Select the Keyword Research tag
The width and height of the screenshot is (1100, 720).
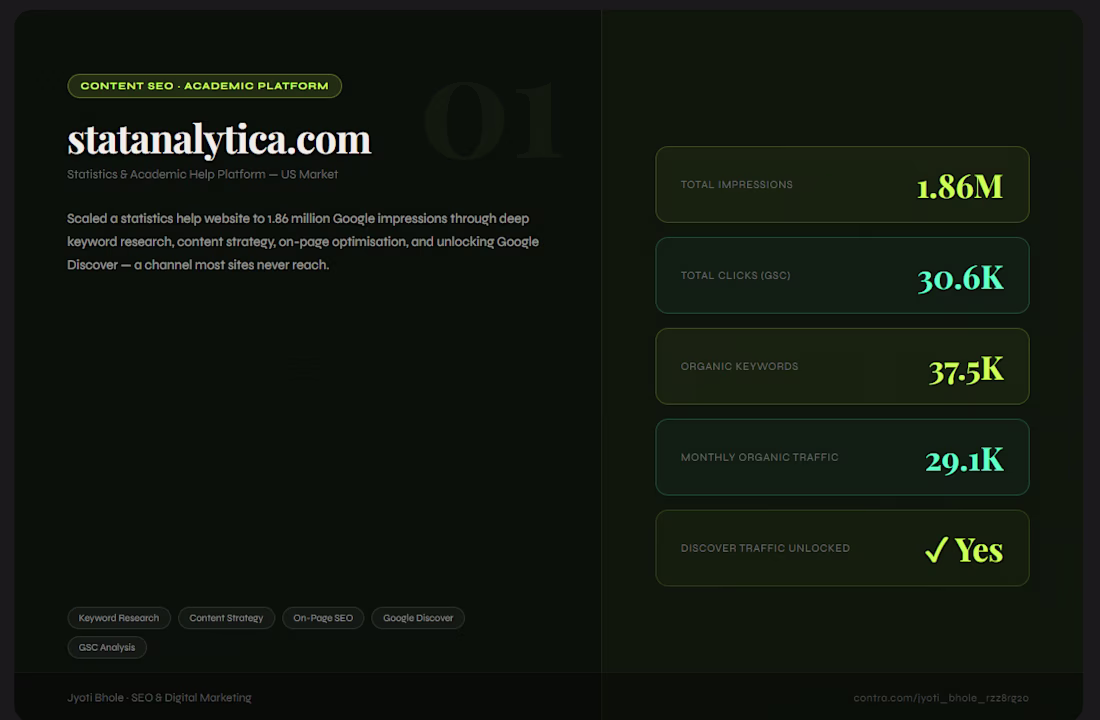119,618
